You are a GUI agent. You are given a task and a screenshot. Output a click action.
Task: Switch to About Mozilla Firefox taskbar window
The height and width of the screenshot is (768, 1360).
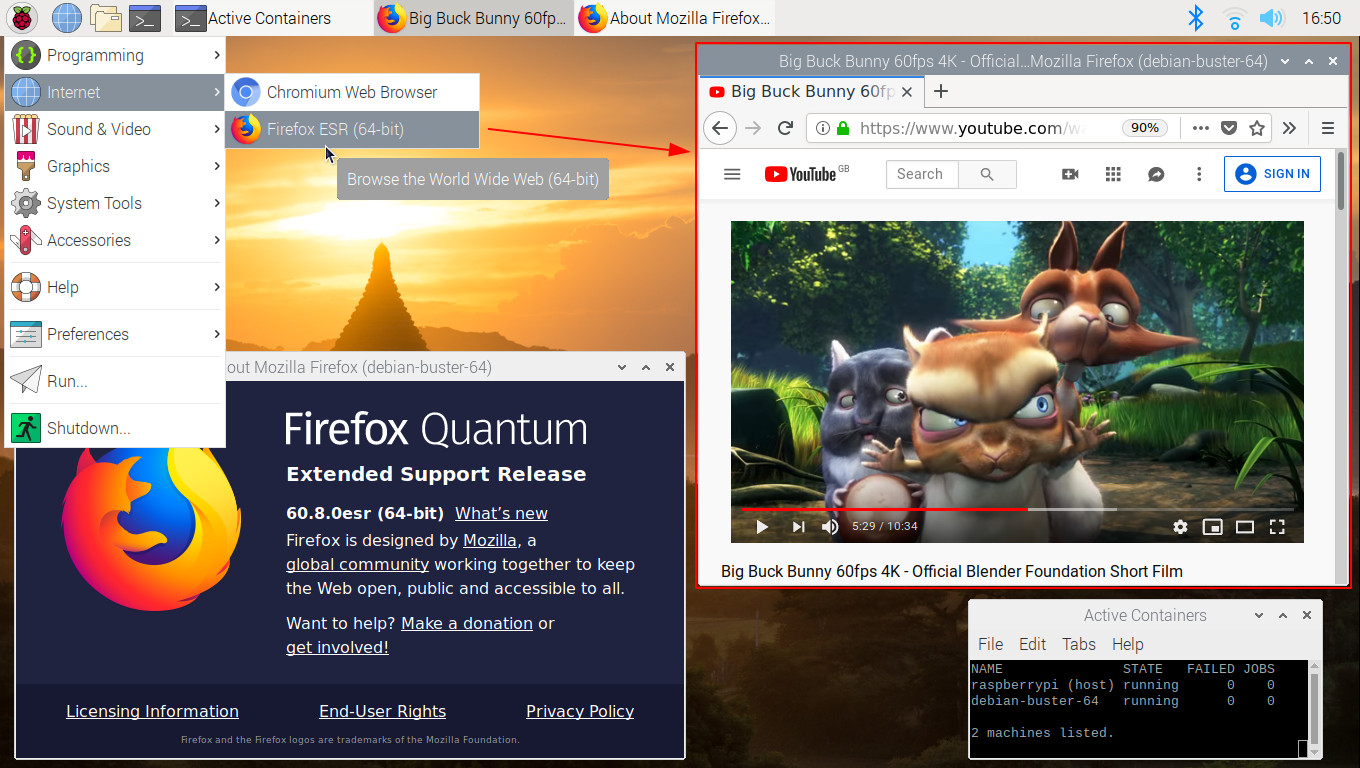(675, 18)
